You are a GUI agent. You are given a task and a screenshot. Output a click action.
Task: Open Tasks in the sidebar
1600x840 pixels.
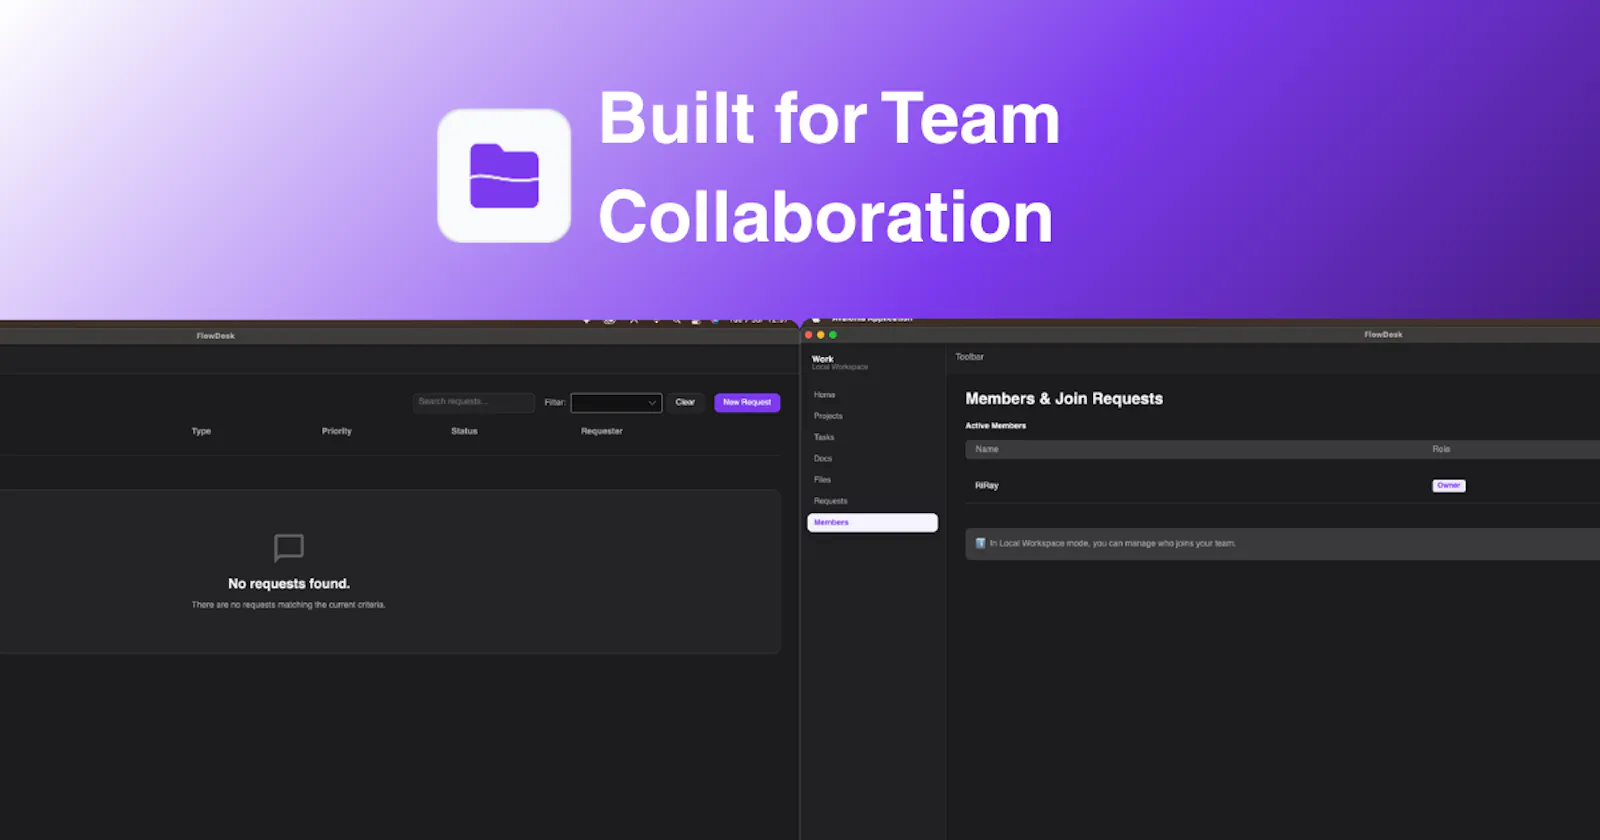click(824, 437)
